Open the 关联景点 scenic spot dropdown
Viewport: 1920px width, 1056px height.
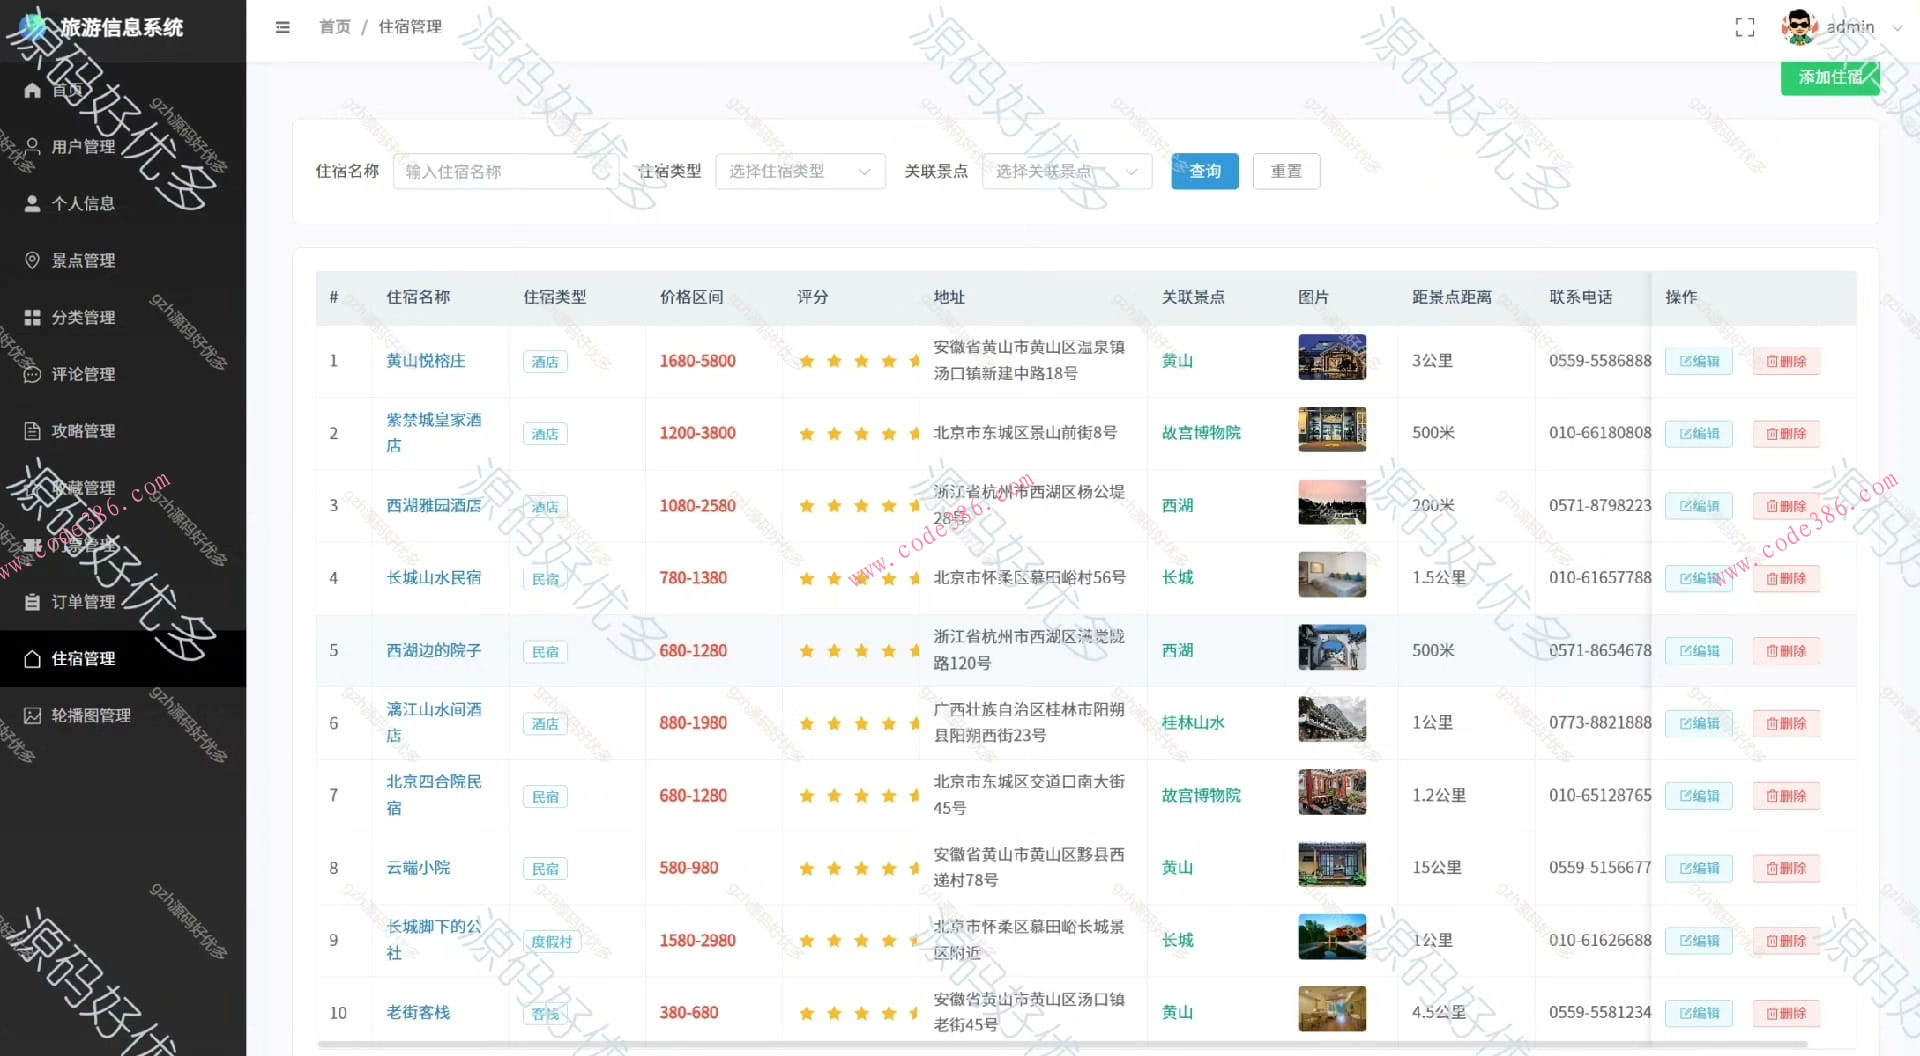pos(1065,171)
